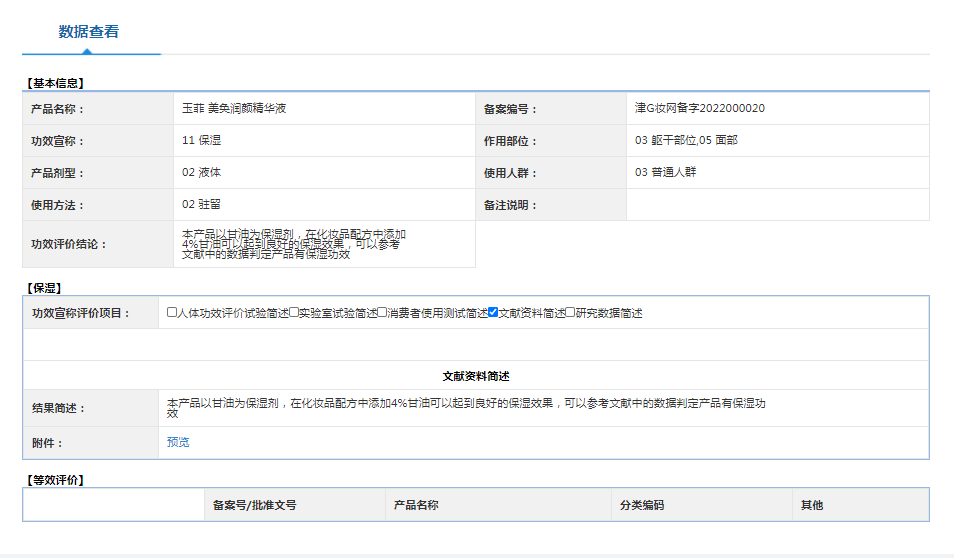Uncheck the 文献资料简述 checkbox
The image size is (954, 558).
pos(493,313)
